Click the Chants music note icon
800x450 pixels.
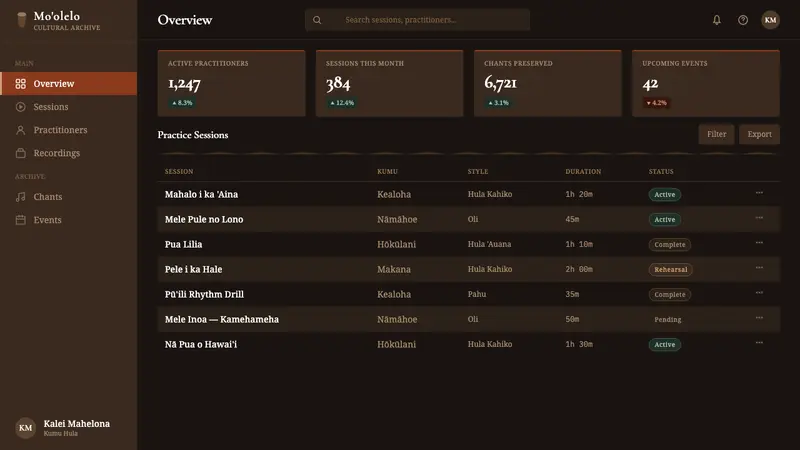click(x=20, y=196)
